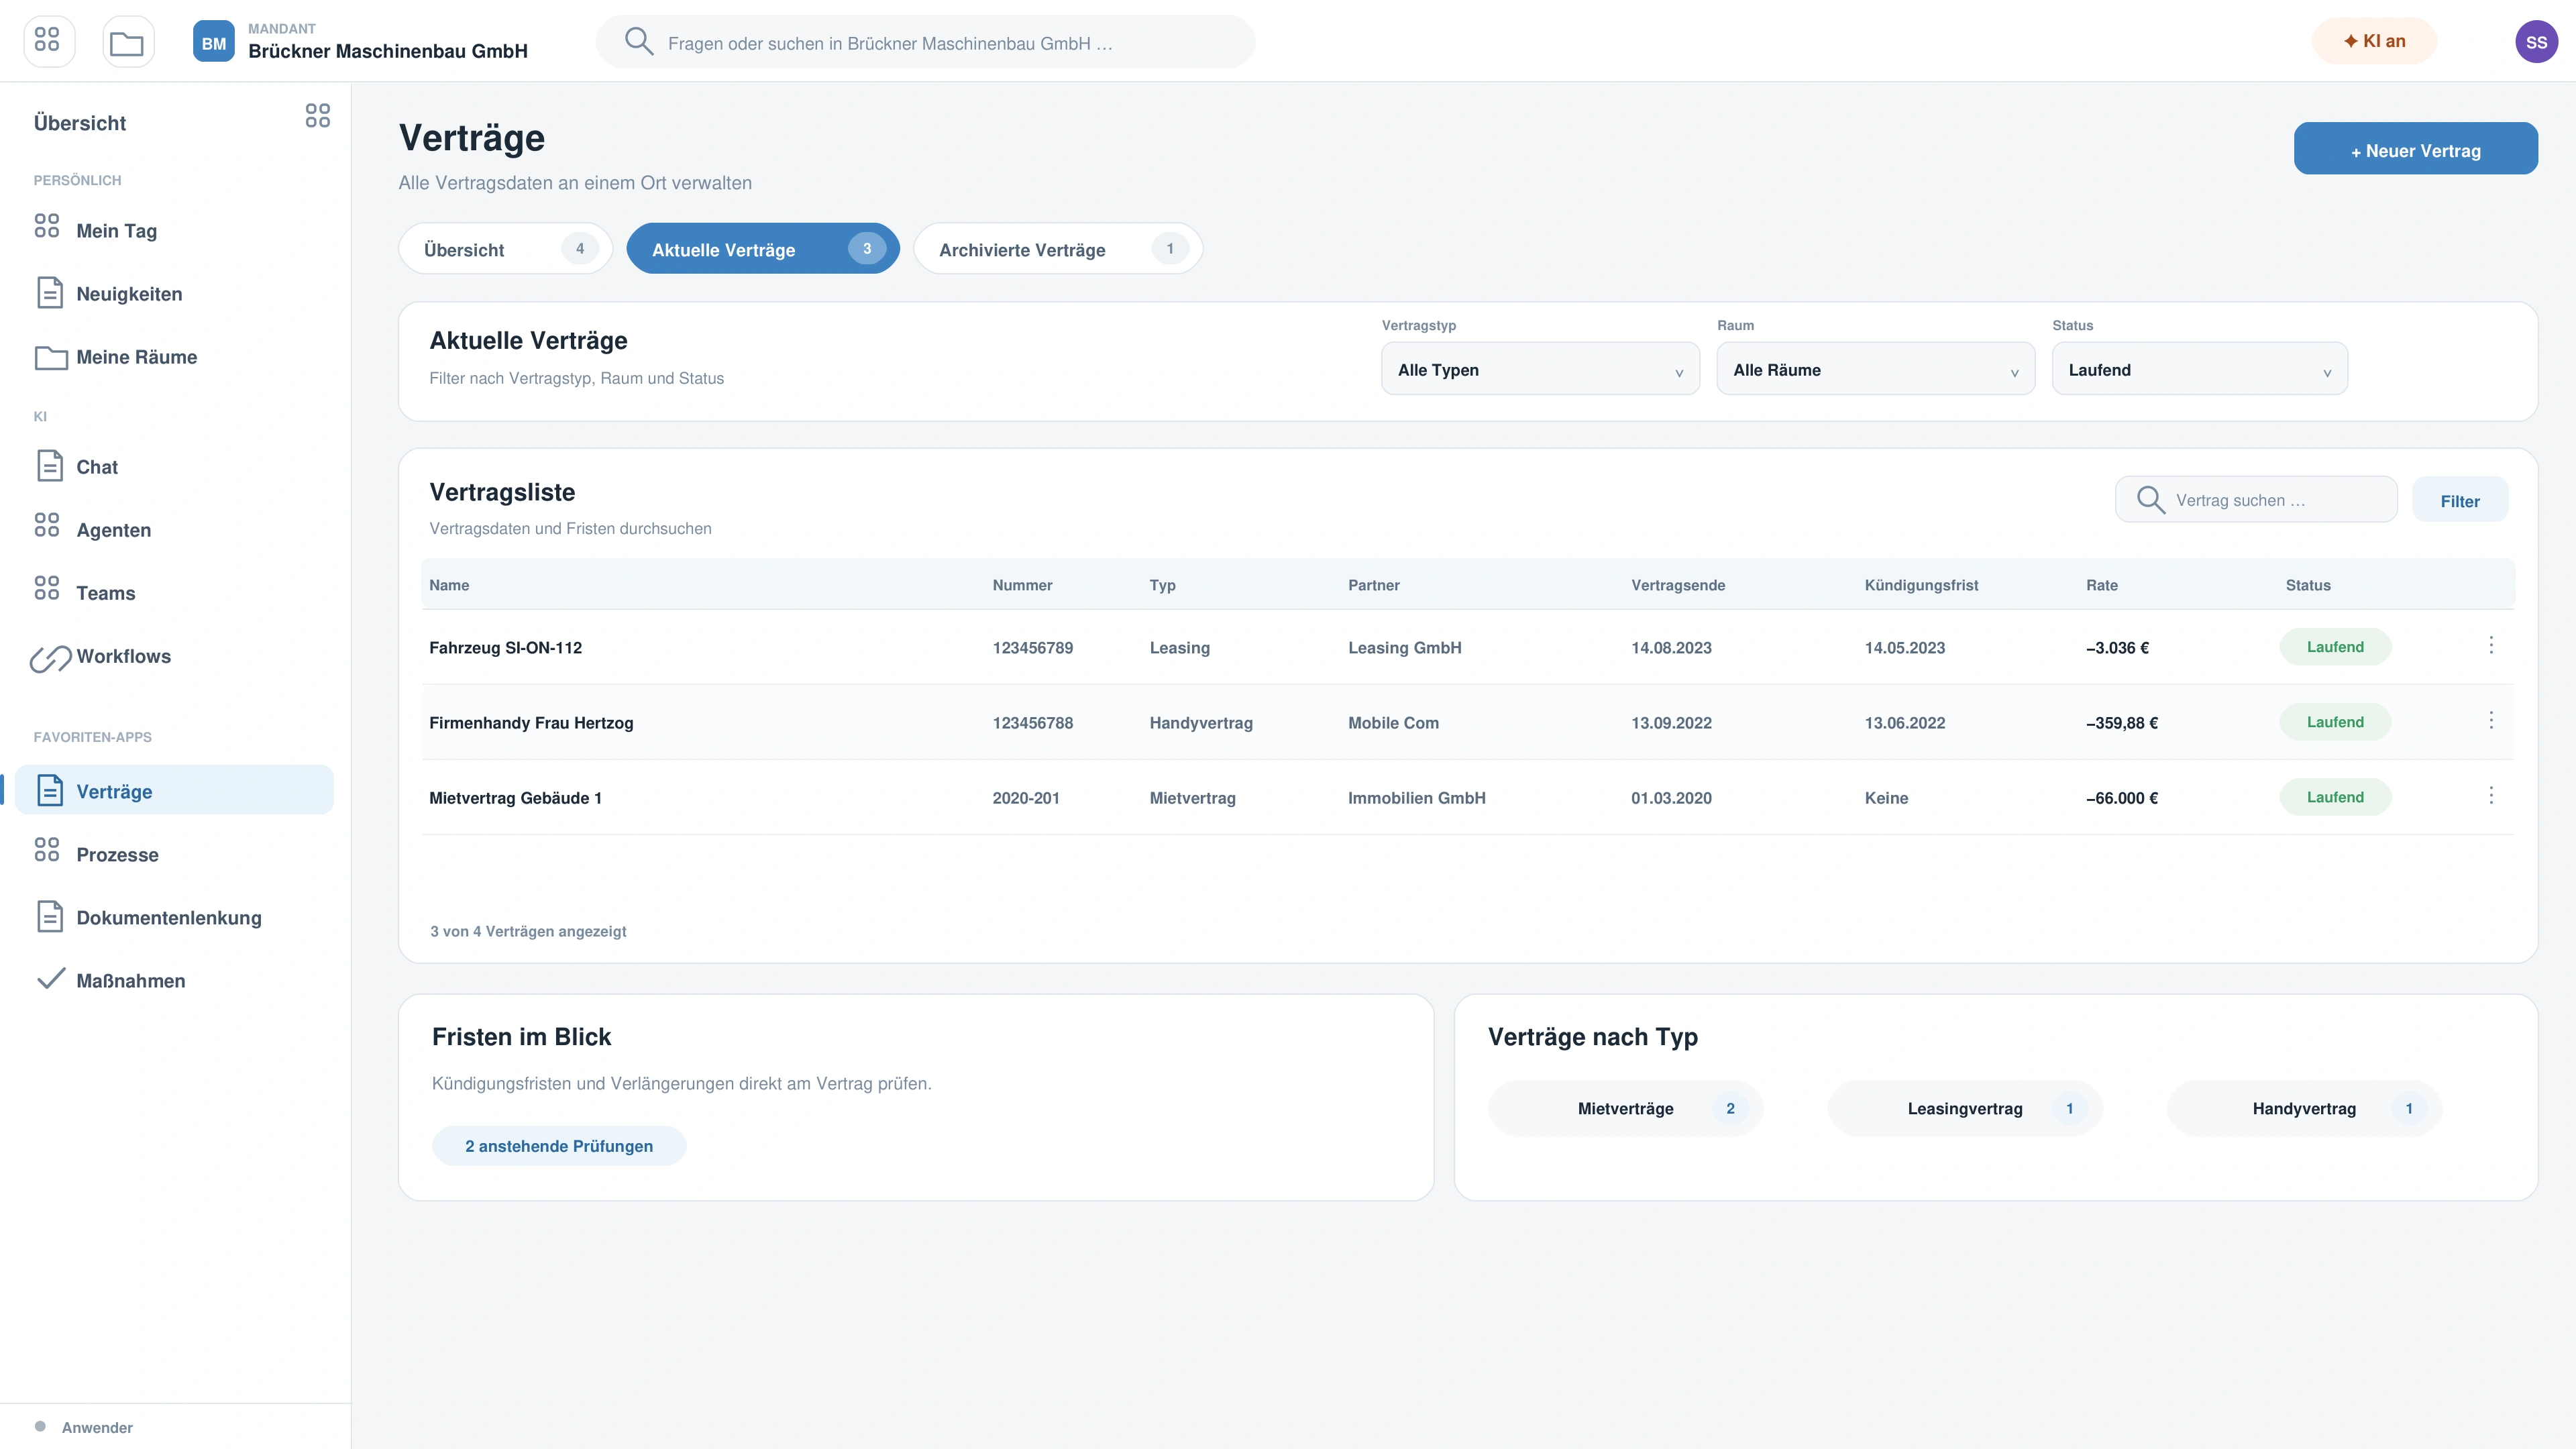Expand the Raum Alle Räume dropdown
The image size is (2576, 1449).
click(x=1875, y=369)
